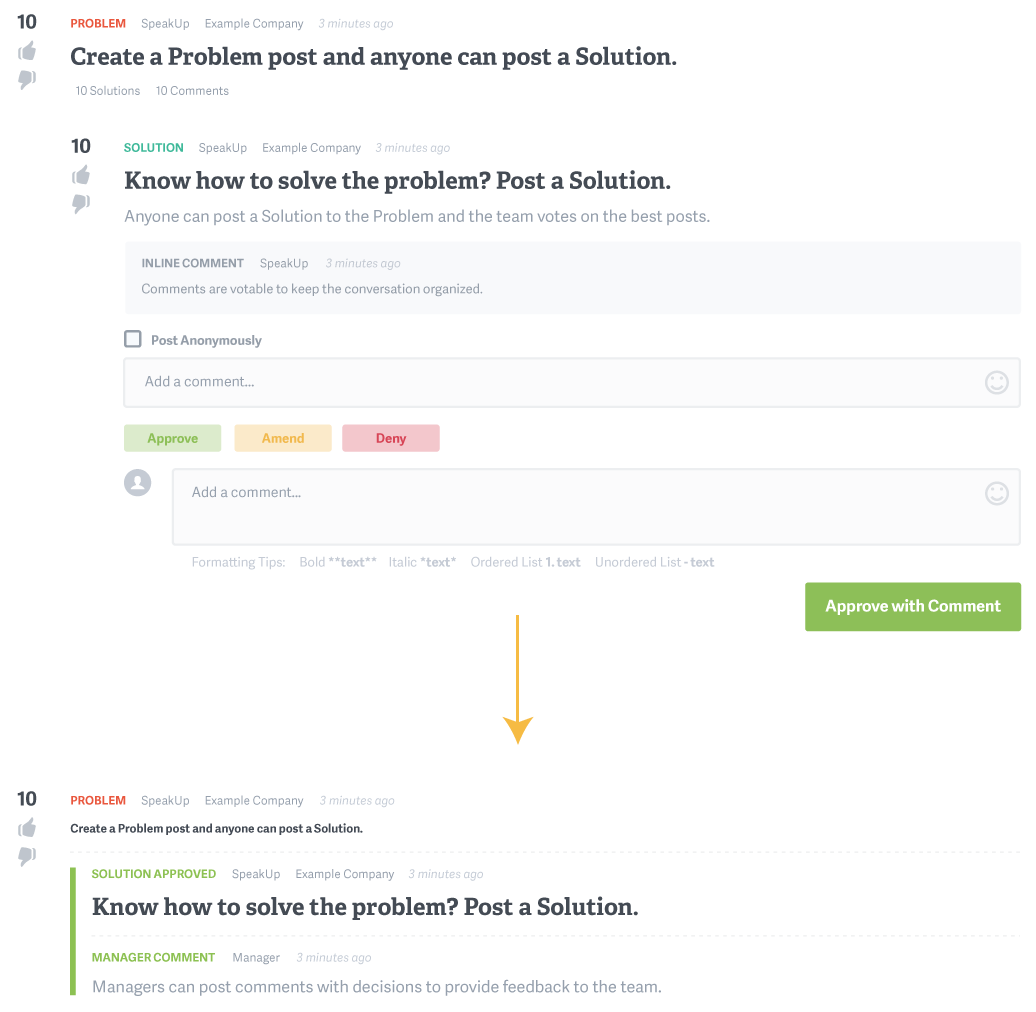Downvote the bottom Problem post
This screenshot has width=1036, height=1012.
click(27, 856)
